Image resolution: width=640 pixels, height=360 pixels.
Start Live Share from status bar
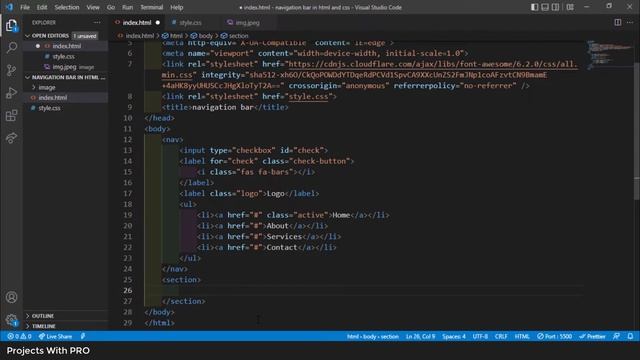[55, 336]
